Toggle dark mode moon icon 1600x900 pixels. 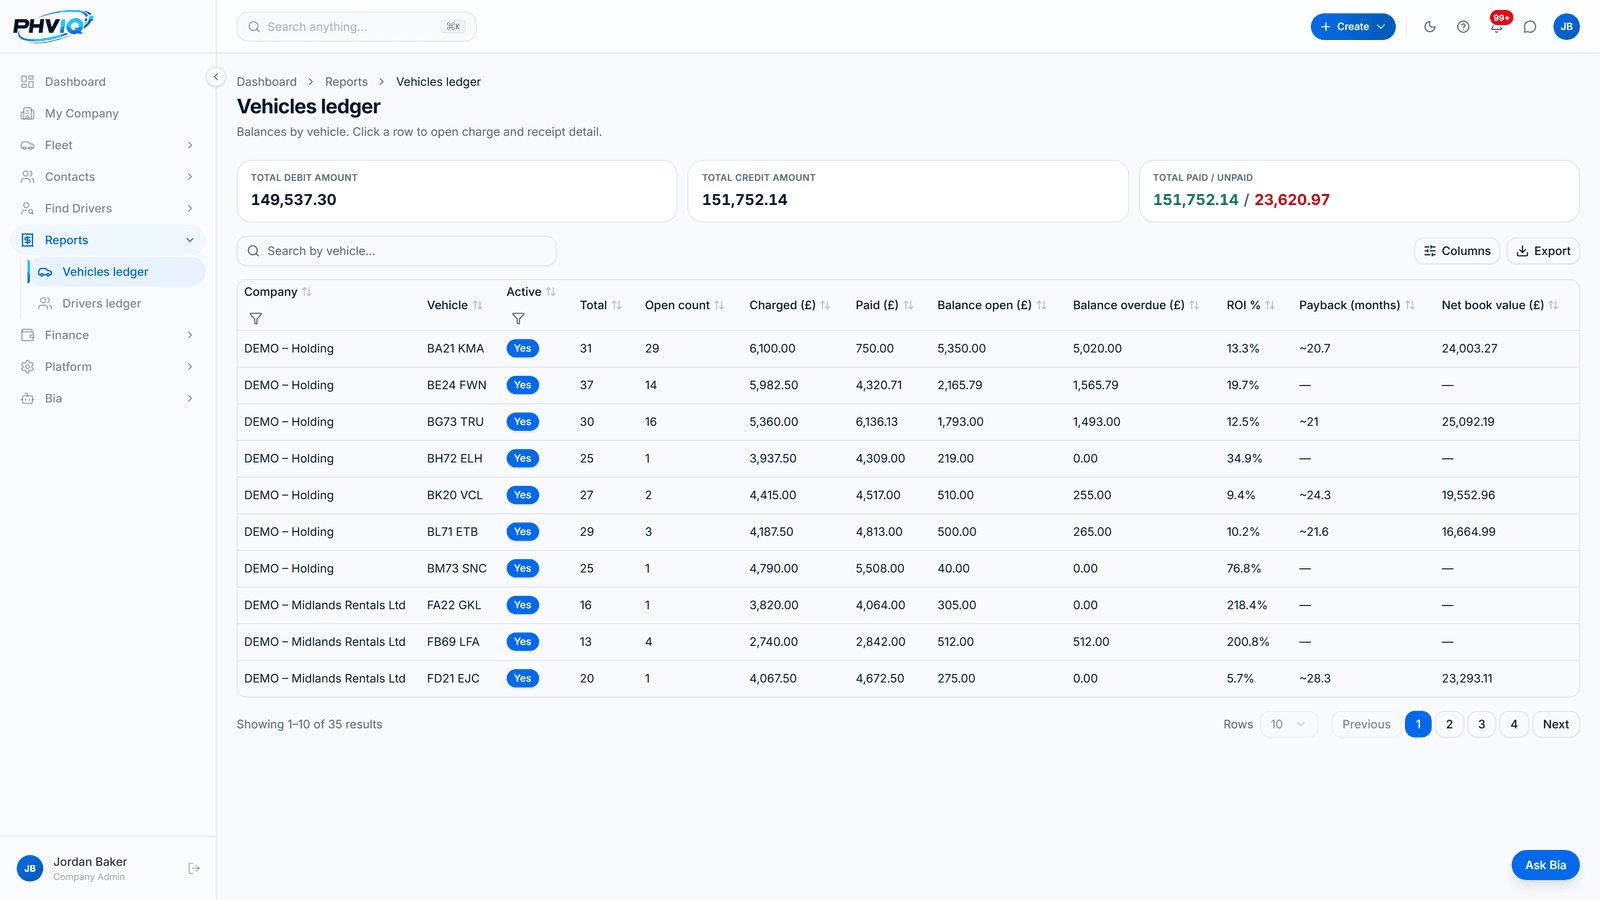(x=1430, y=27)
